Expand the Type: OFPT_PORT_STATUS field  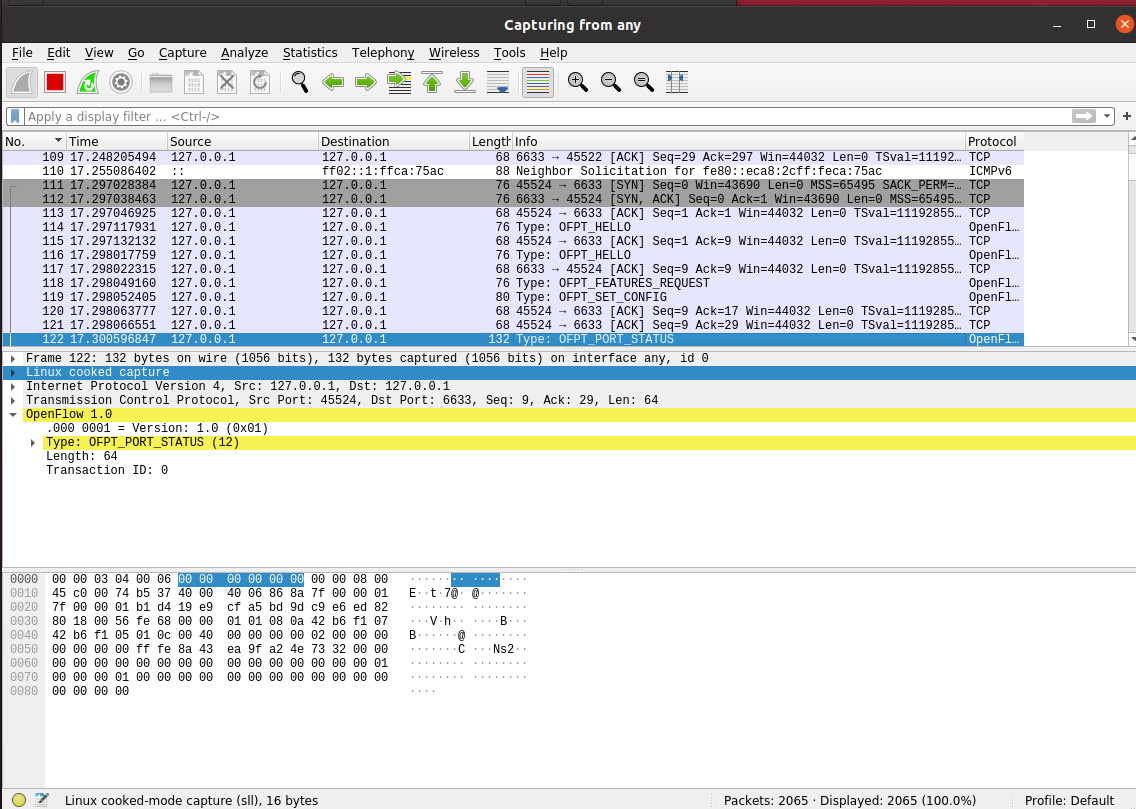click(33, 442)
